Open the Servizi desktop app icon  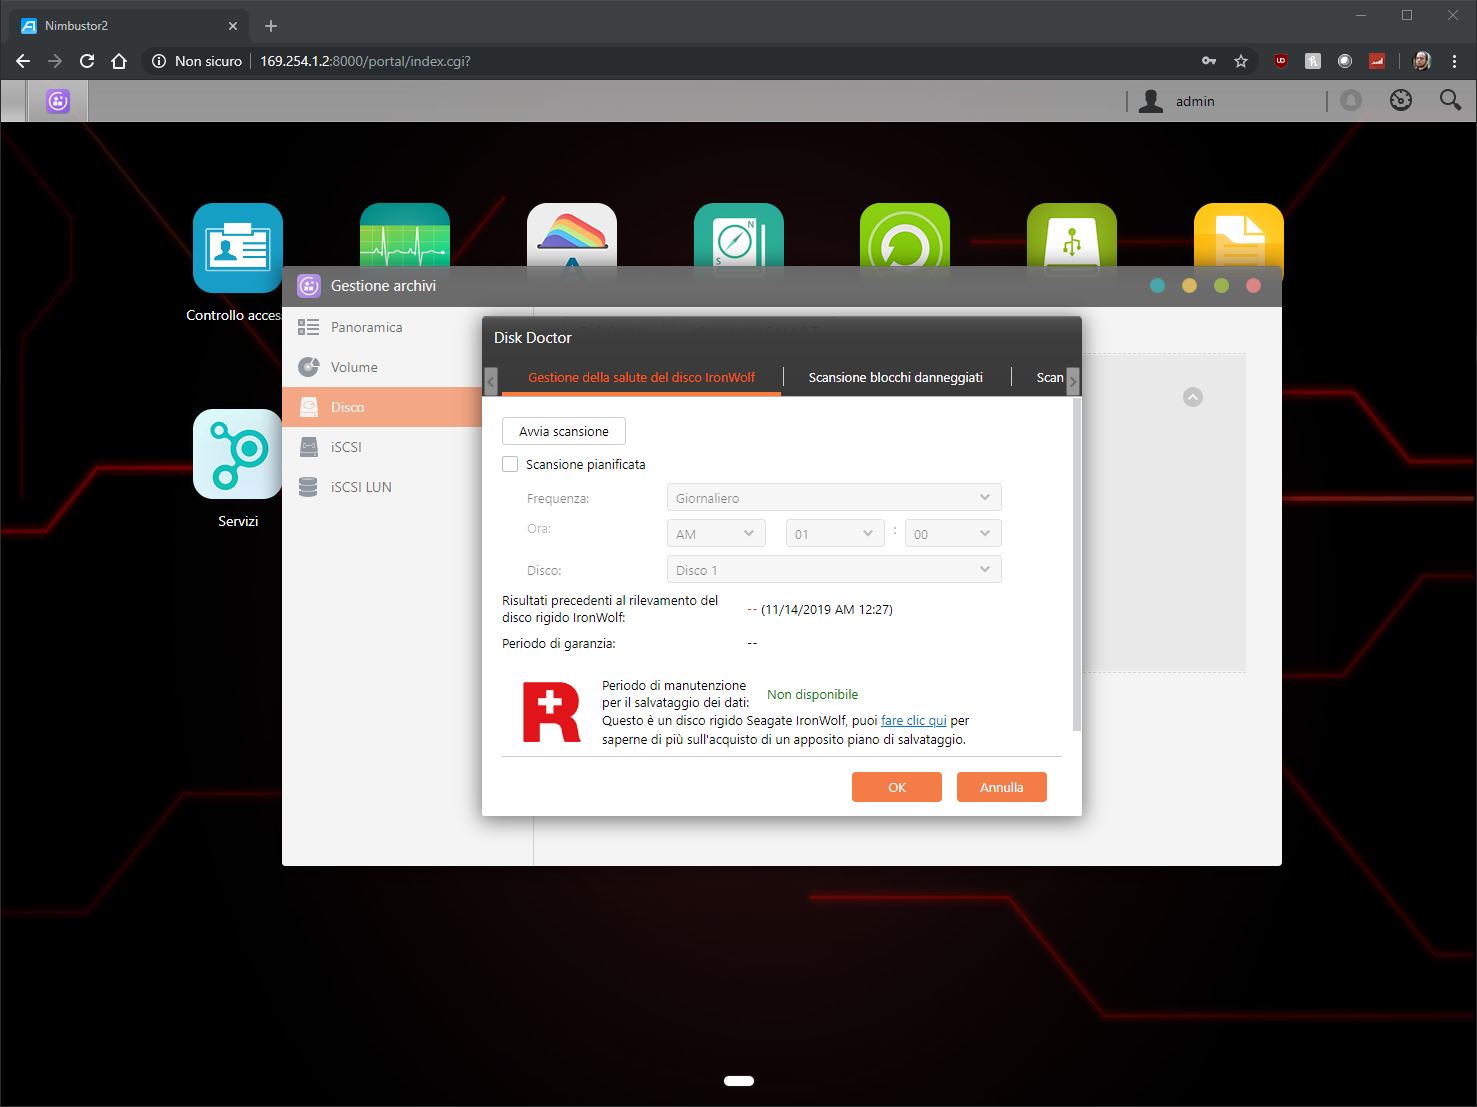coord(238,454)
